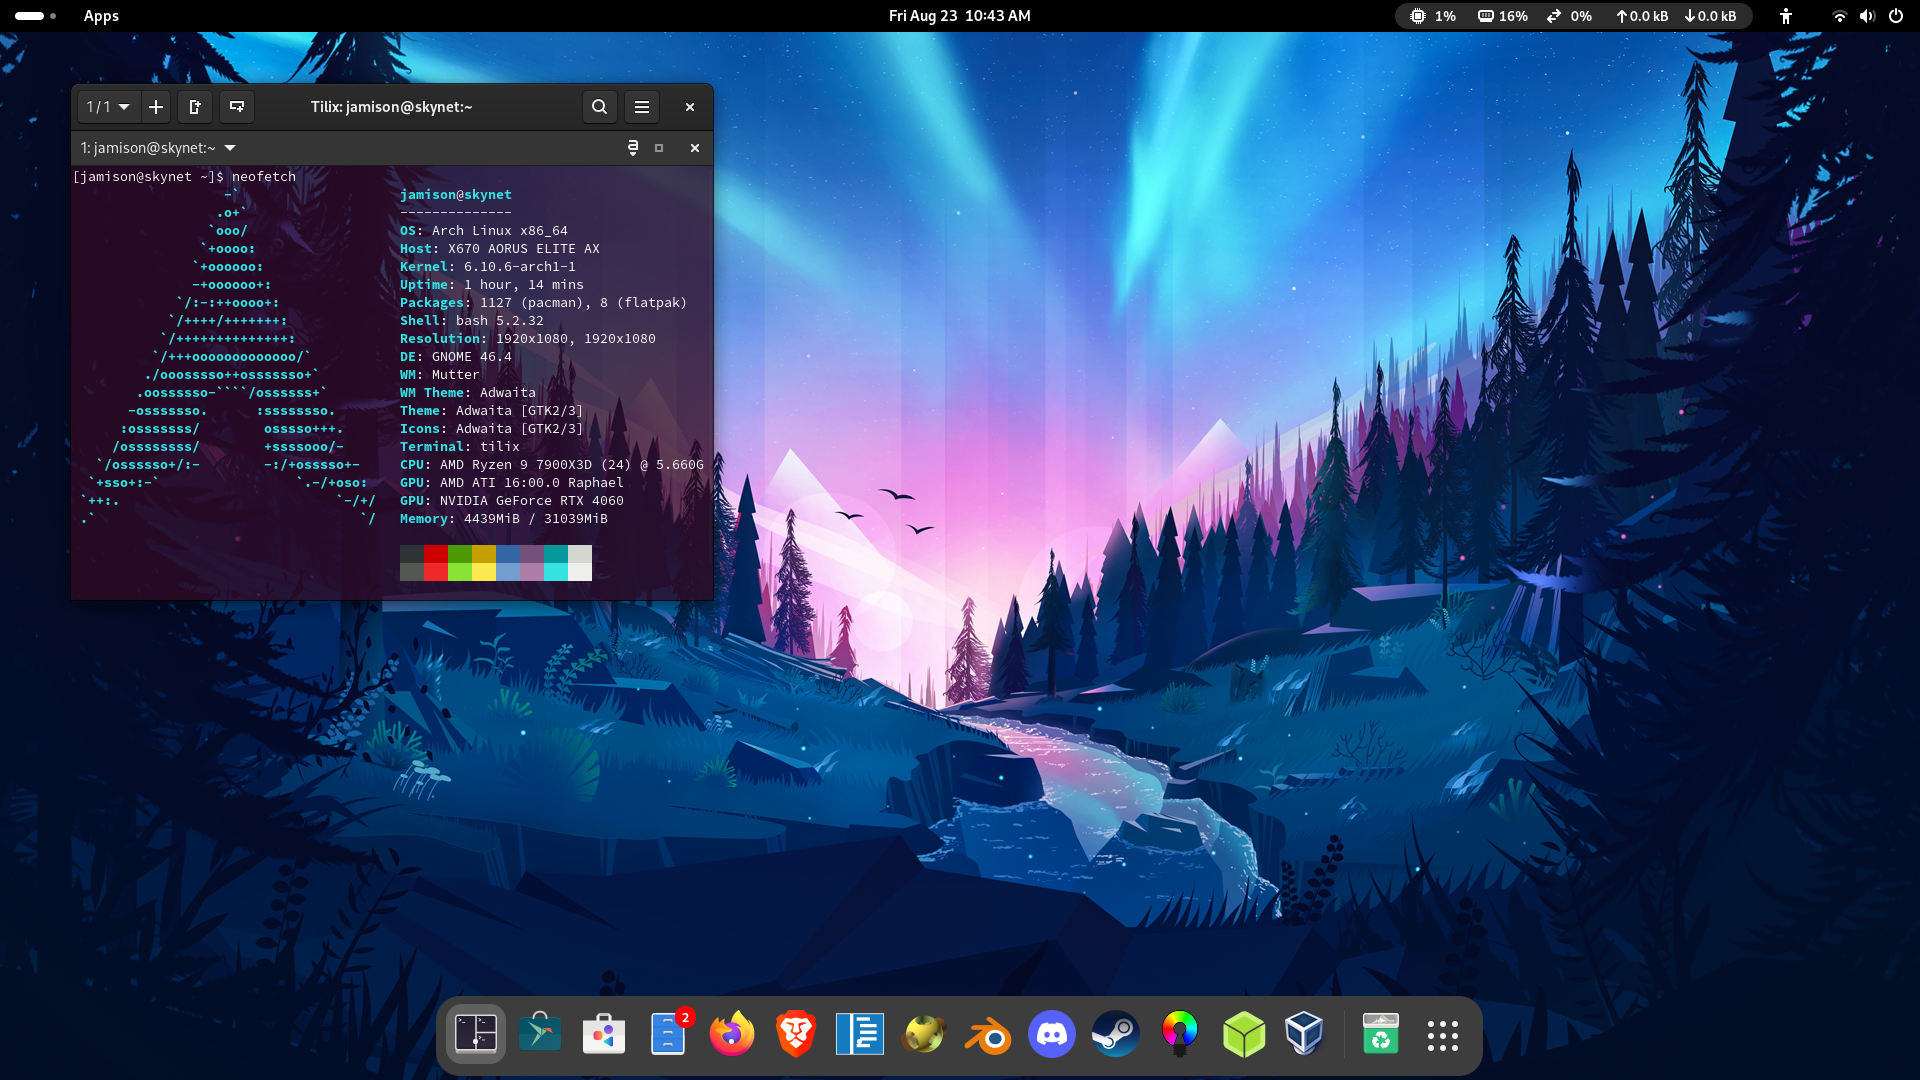Open Discord from the dock
Viewport: 1920px width, 1080px height.
[x=1052, y=1034]
